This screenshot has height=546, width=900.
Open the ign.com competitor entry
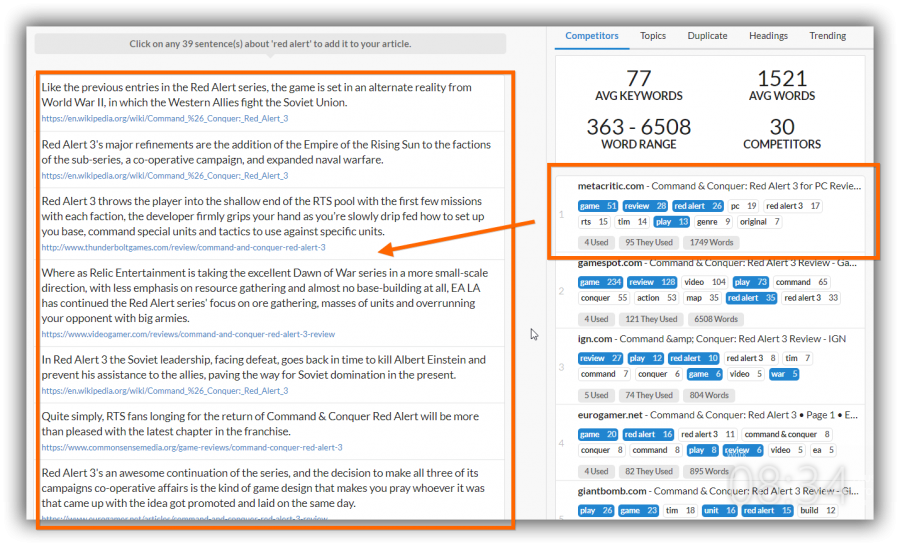pyautogui.click(x=712, y=339)
